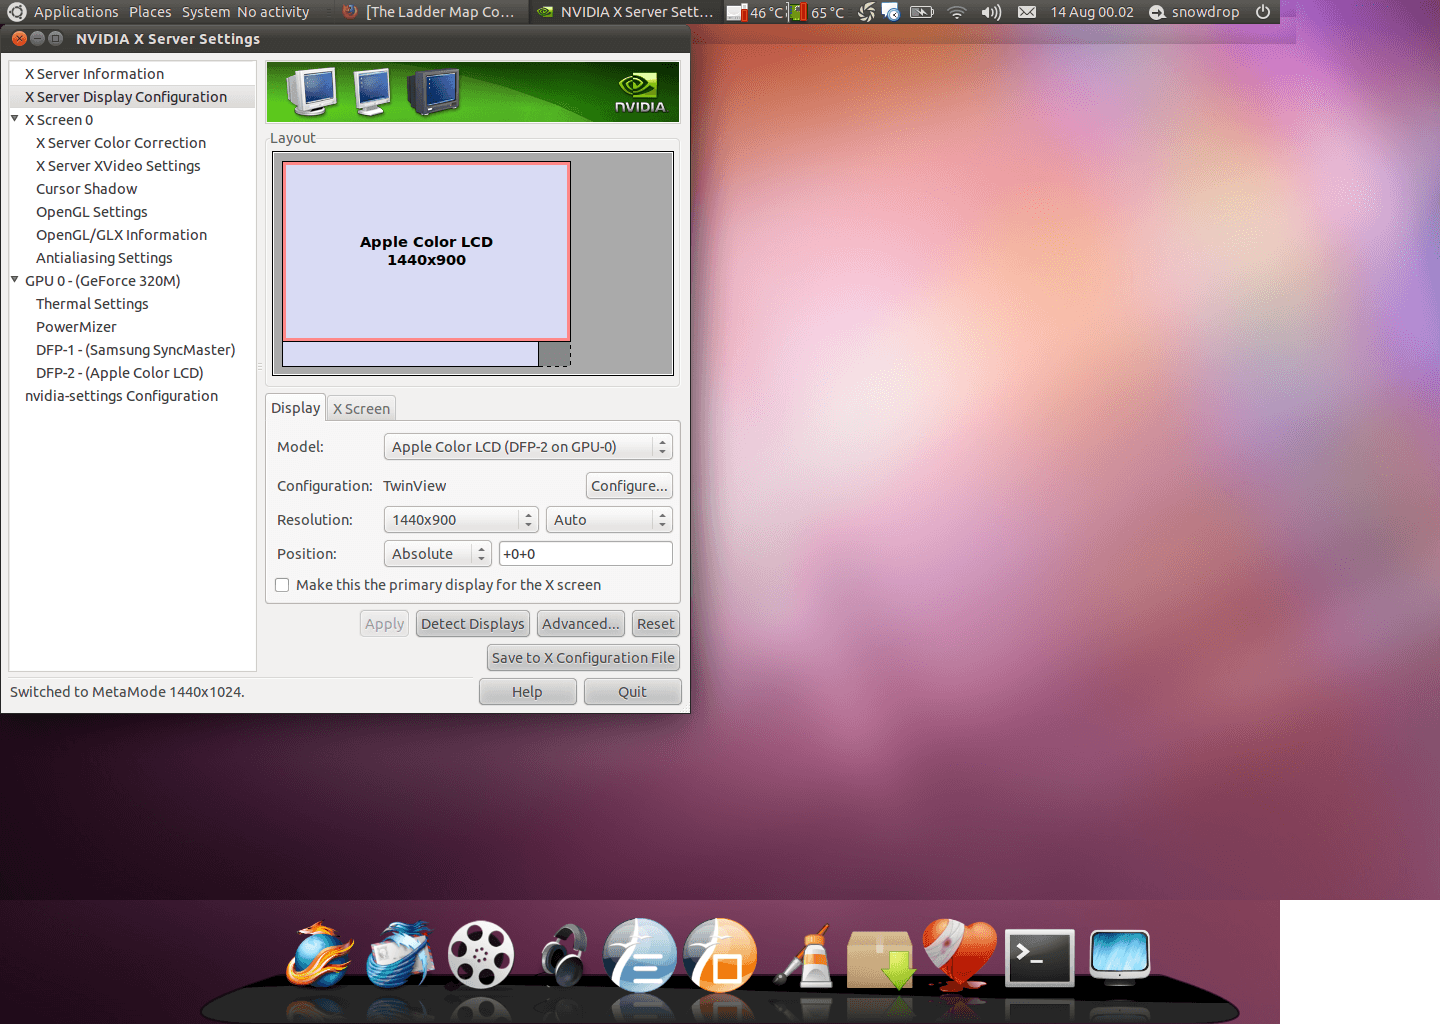Open the fan spinner tray icon
This screenshot has width=1440, height=1024.
click(x=867, y=12)
